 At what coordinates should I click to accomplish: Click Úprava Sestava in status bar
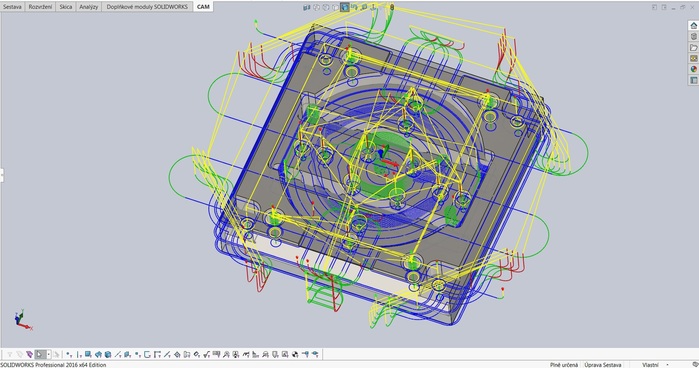603,365
